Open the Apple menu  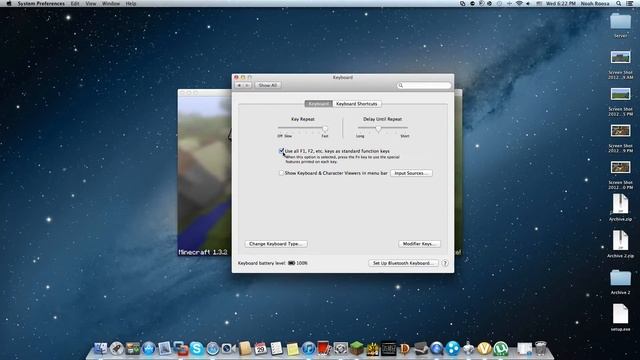coord(9,3)
